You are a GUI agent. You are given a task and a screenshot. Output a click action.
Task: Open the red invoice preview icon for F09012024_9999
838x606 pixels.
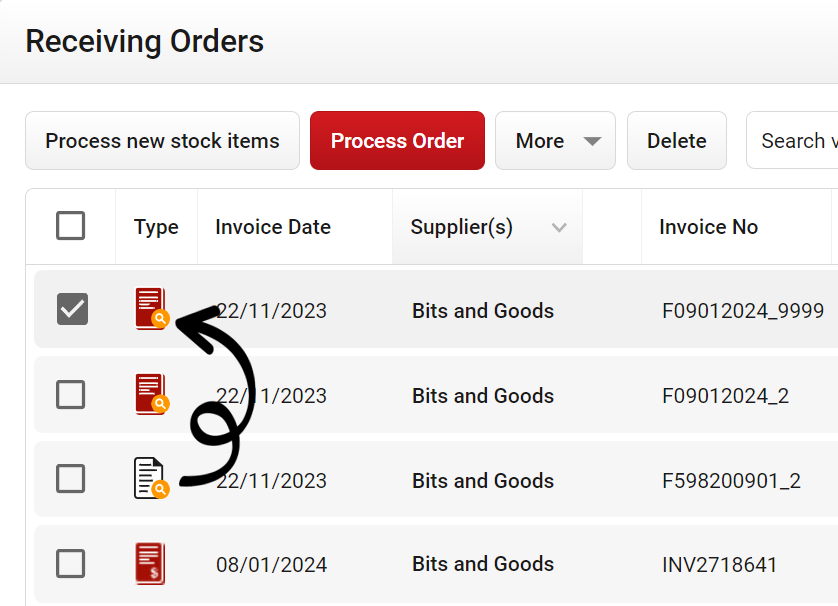(149, 310)
